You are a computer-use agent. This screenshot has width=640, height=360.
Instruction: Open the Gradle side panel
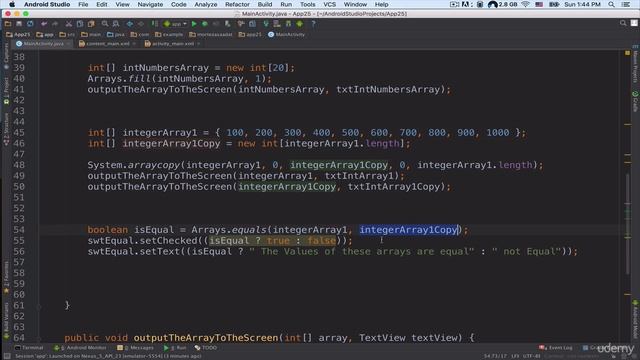point(635,101)
